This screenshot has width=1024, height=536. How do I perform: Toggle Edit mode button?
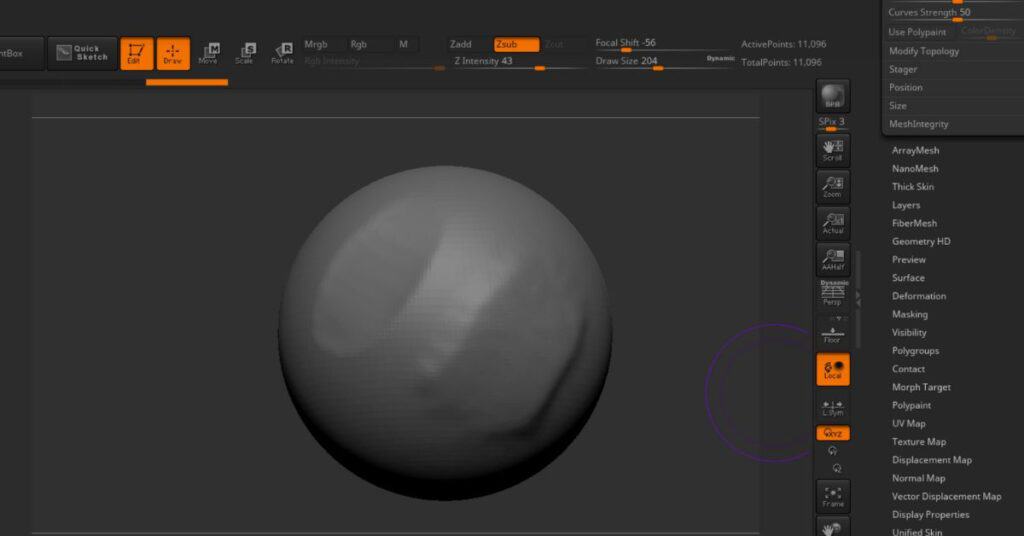pyautogui.click(x=136, y=53)
